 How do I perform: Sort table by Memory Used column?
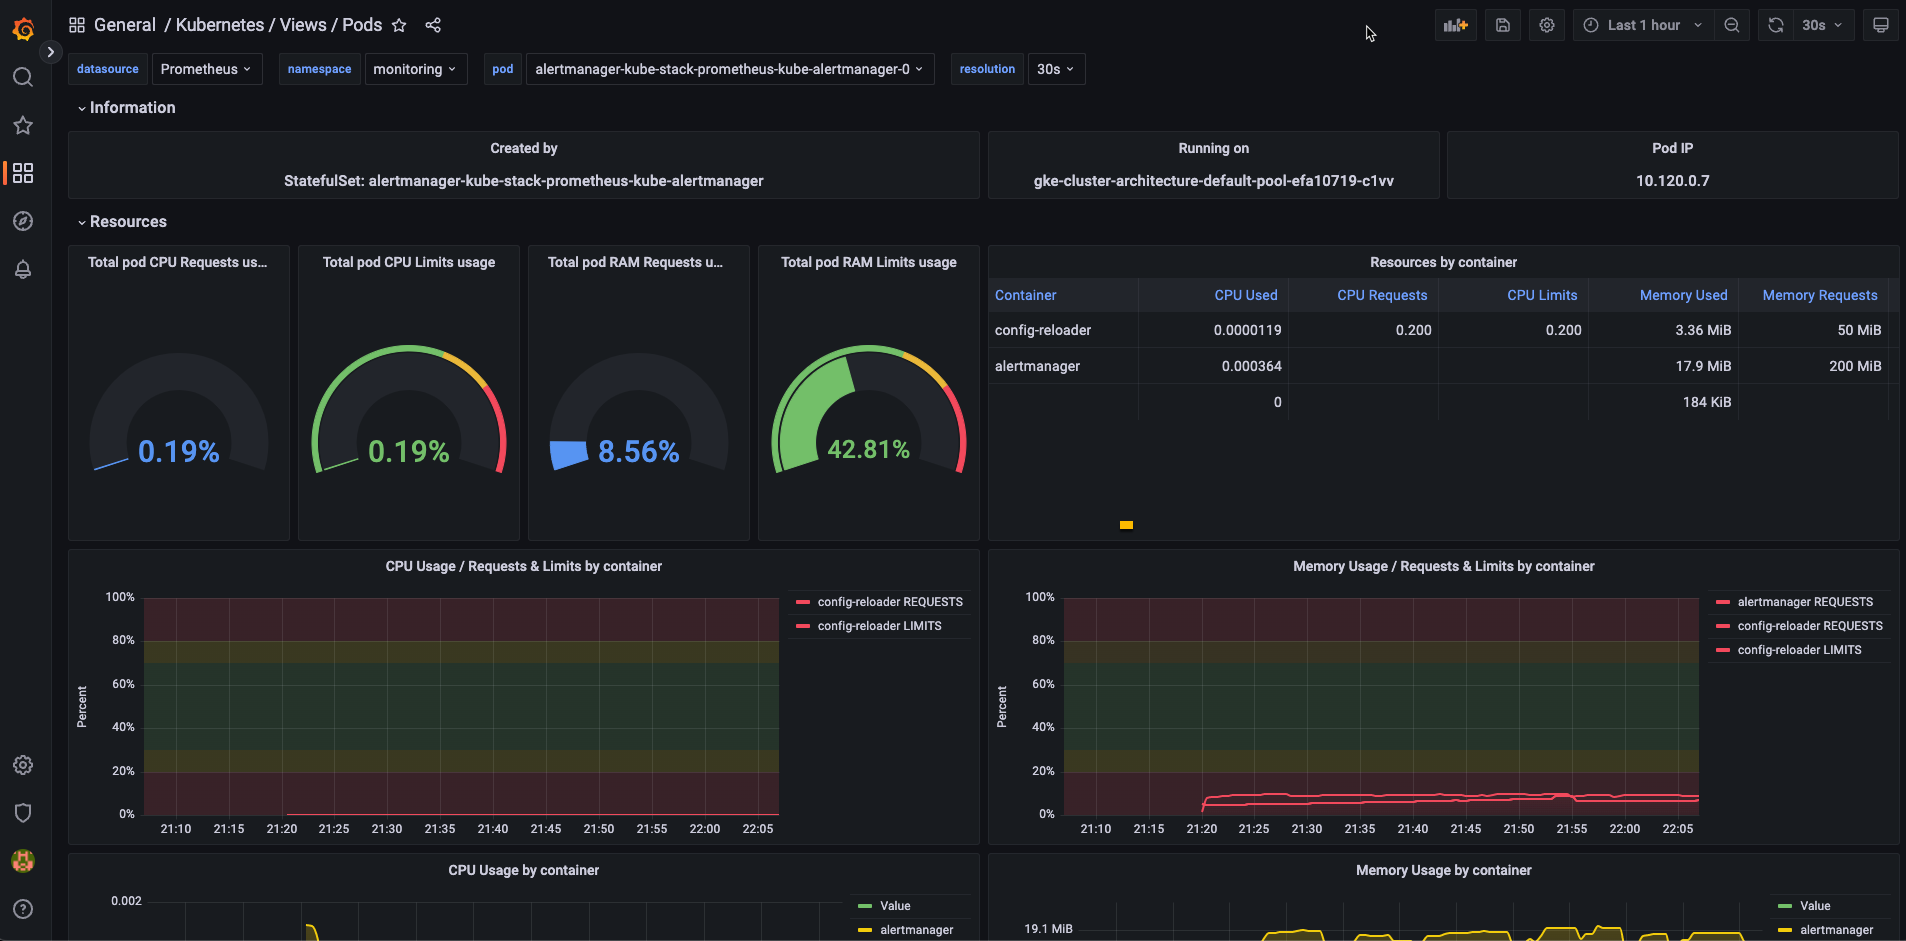1683,295
